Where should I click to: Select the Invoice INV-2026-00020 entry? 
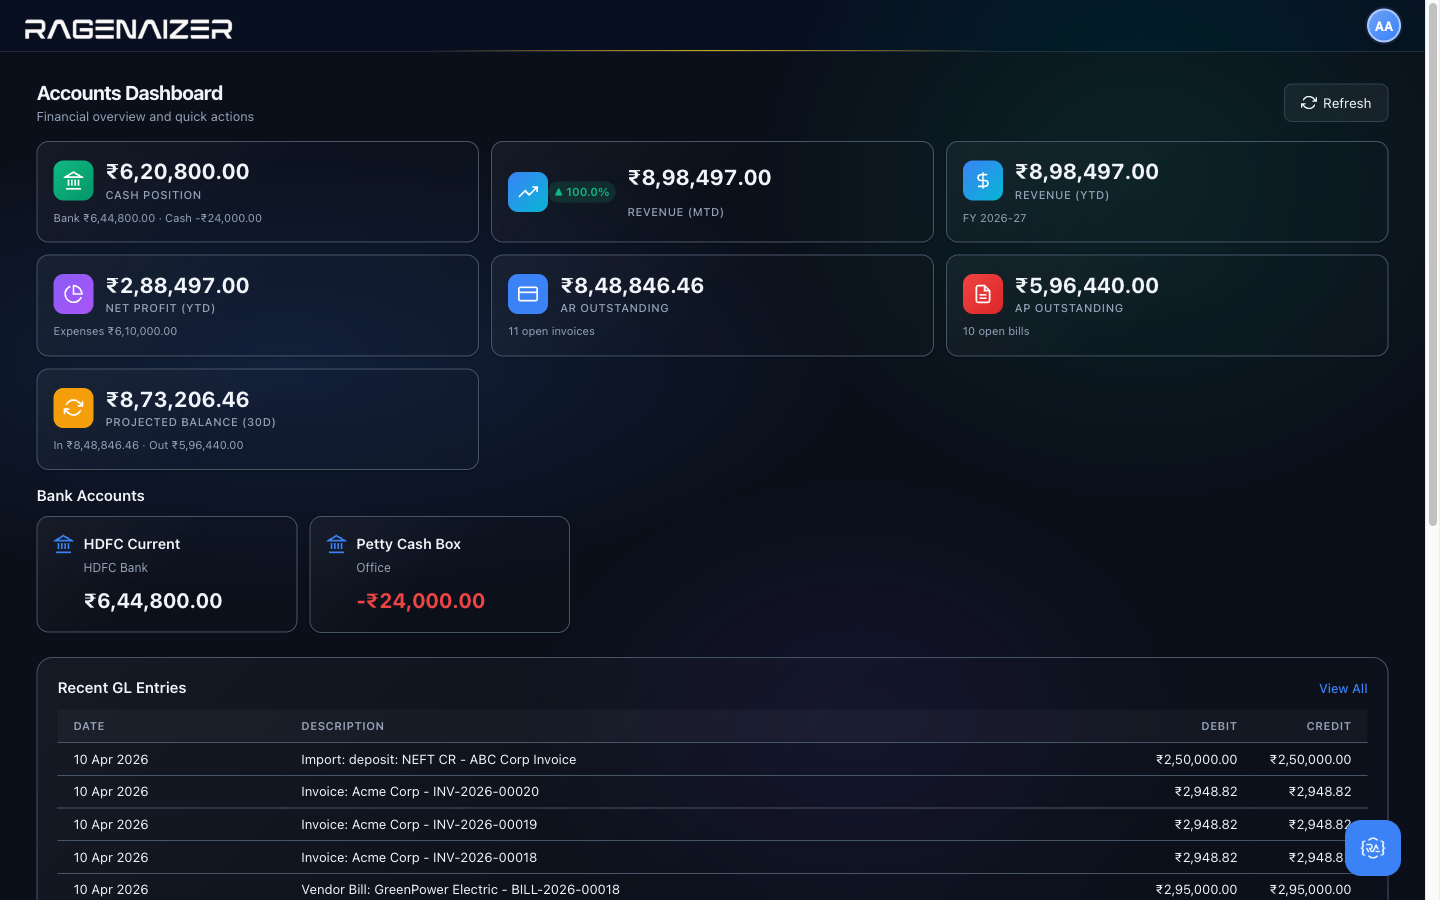pos(712,792)
